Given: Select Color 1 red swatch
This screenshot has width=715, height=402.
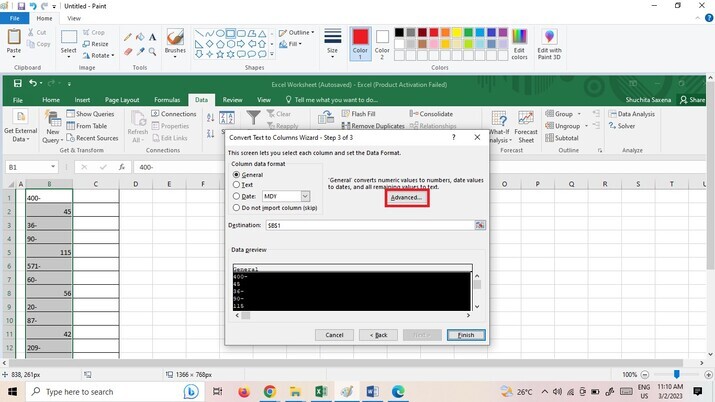Looking at the screenshot, I should pyautogui.click(x=360, y=44).
